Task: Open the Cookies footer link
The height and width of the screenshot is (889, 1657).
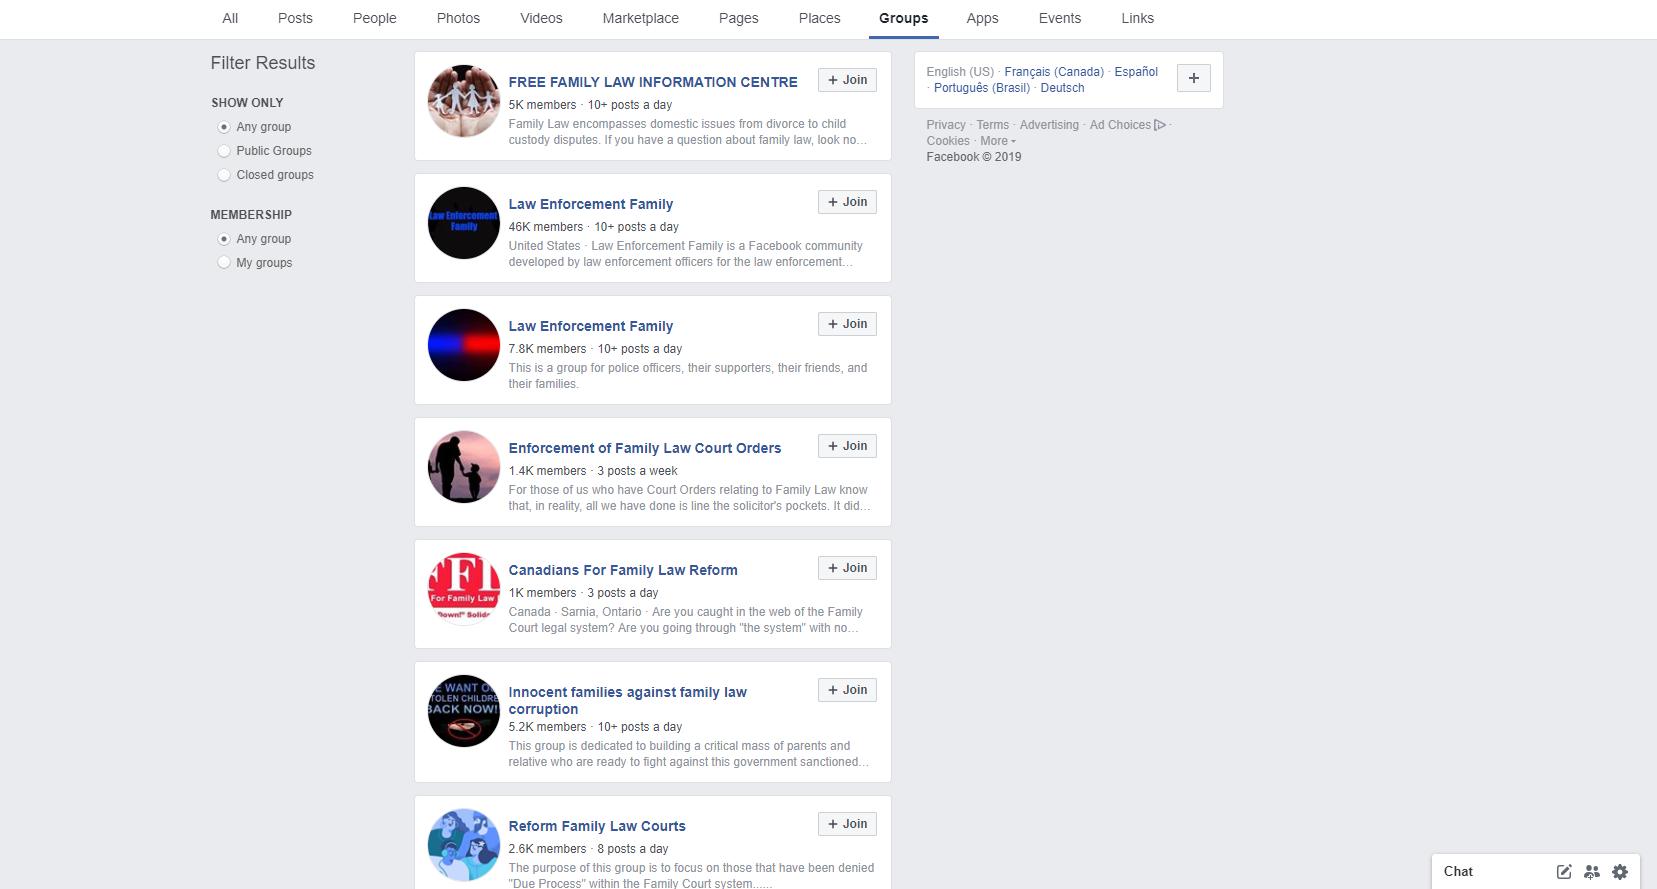Action: click(x=948, y=141)
